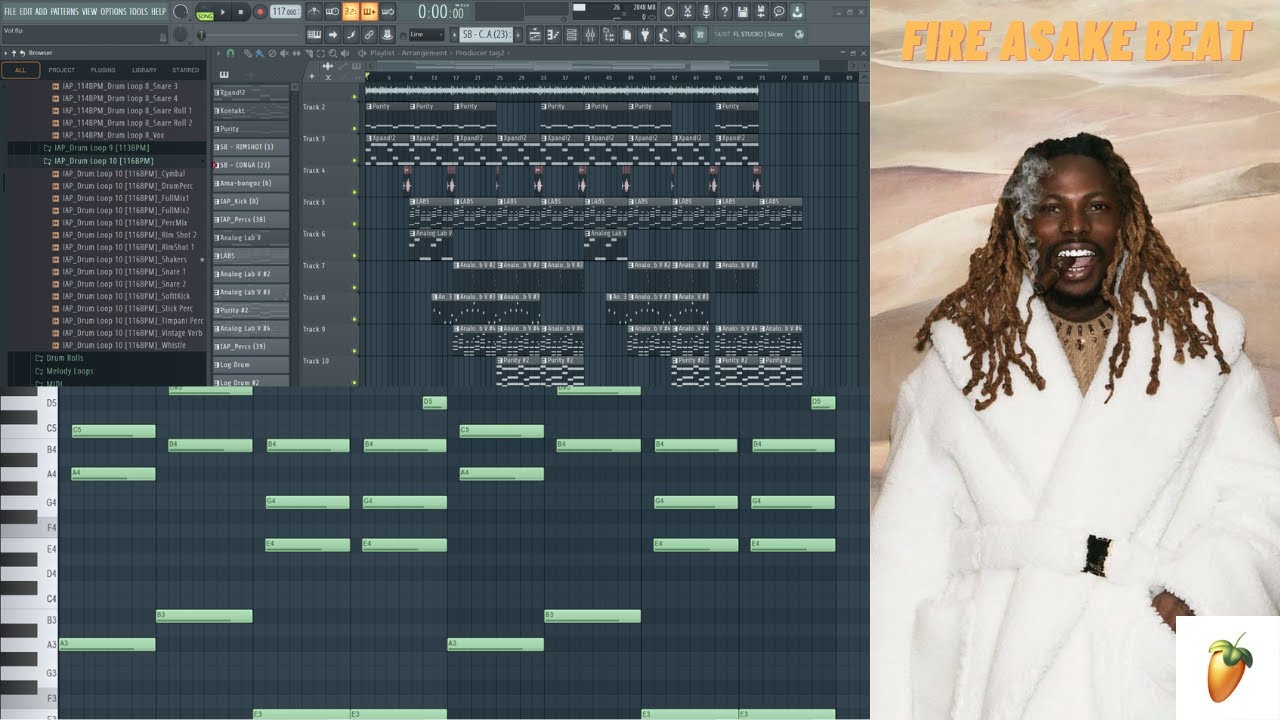Toggle the Song/Pattern mode switch

[x=205, y=14]
